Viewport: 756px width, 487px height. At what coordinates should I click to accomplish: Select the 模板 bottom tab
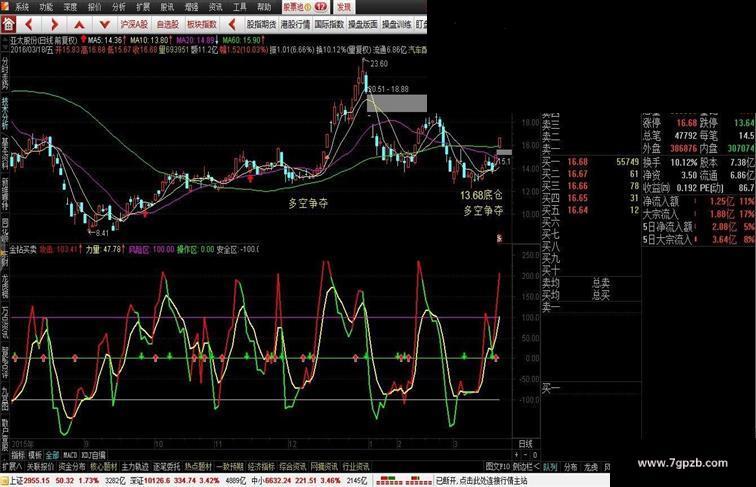tap(35, 455)
